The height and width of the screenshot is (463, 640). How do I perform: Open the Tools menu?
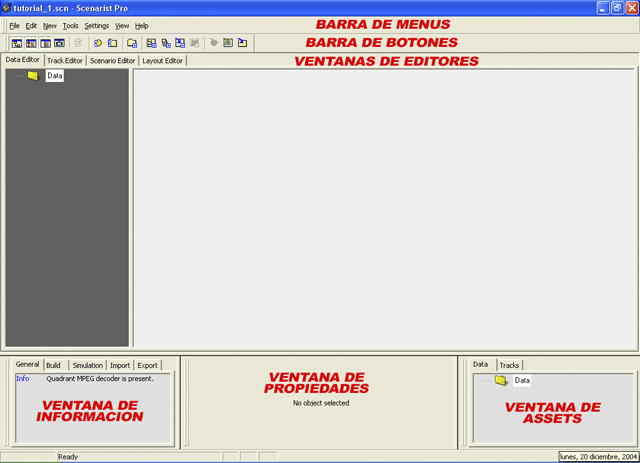click(71, 26)
